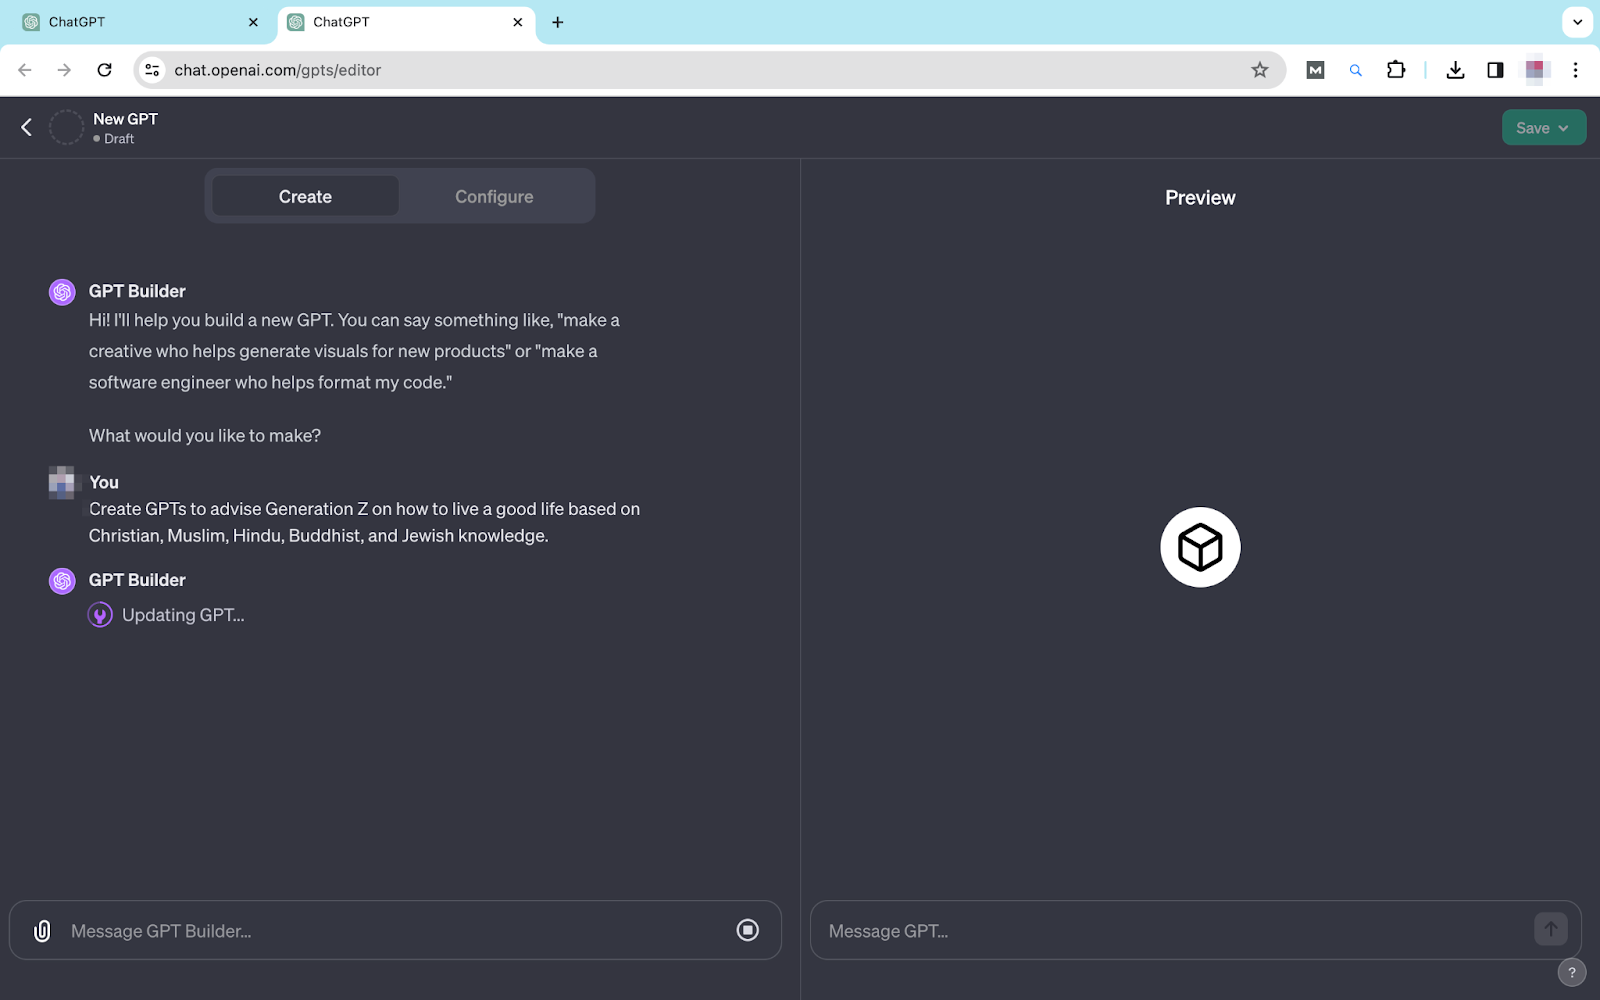Click the user avatar next to You
The image size is (1600, 1000).
pos(62,482)
